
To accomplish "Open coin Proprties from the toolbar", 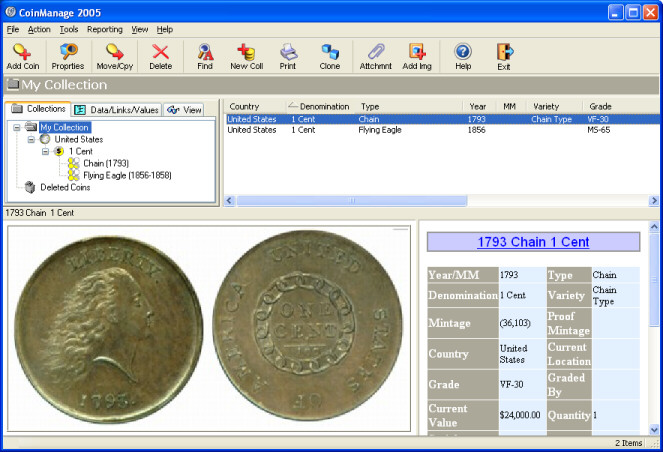I will tap(68, 56).
